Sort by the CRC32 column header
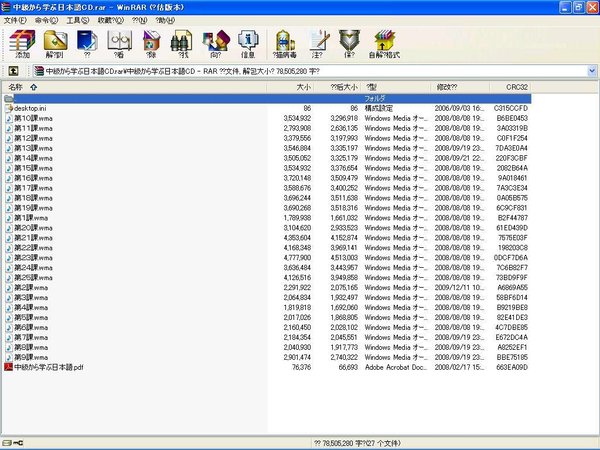600x450 pixels. pyautogui.click(x=510, y=87)
